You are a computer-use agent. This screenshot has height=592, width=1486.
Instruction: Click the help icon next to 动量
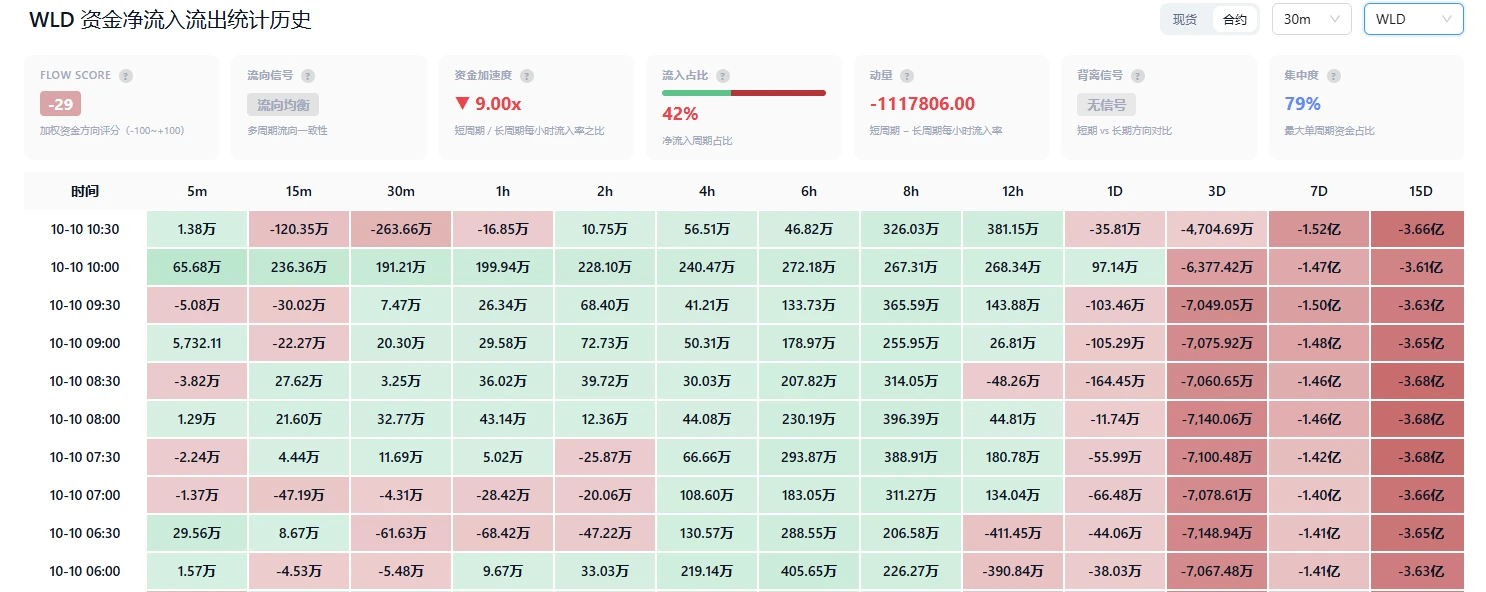point(907,76)
